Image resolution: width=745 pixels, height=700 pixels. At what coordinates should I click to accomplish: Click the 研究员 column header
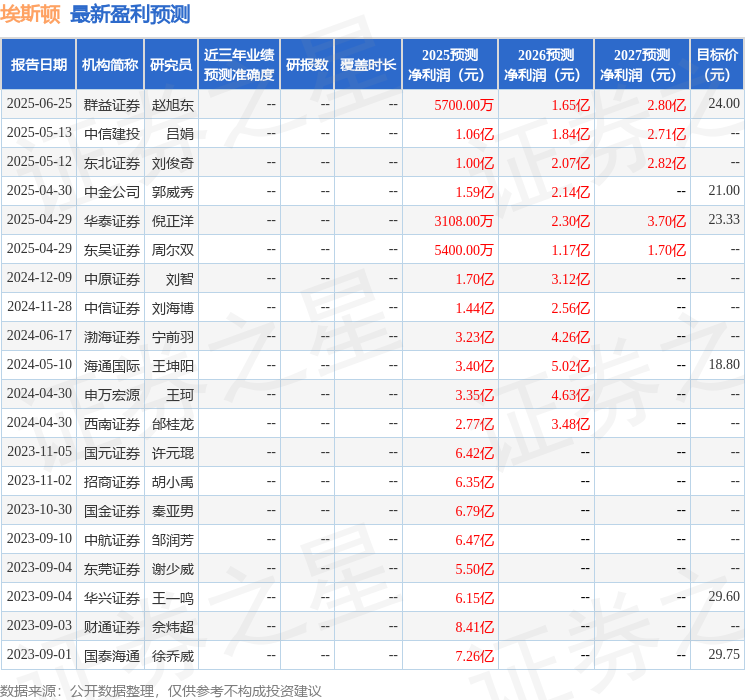click(x=171, y=65)
